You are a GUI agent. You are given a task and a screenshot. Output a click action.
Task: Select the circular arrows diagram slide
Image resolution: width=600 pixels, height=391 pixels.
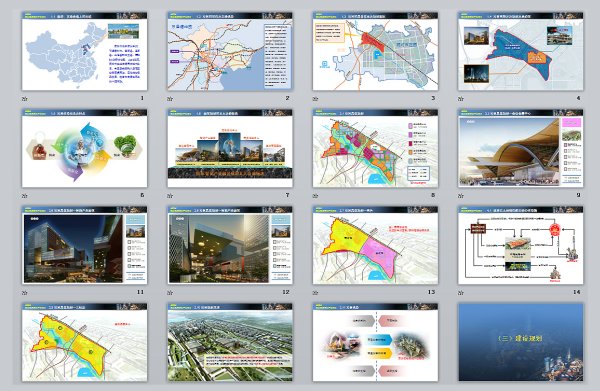85,148
